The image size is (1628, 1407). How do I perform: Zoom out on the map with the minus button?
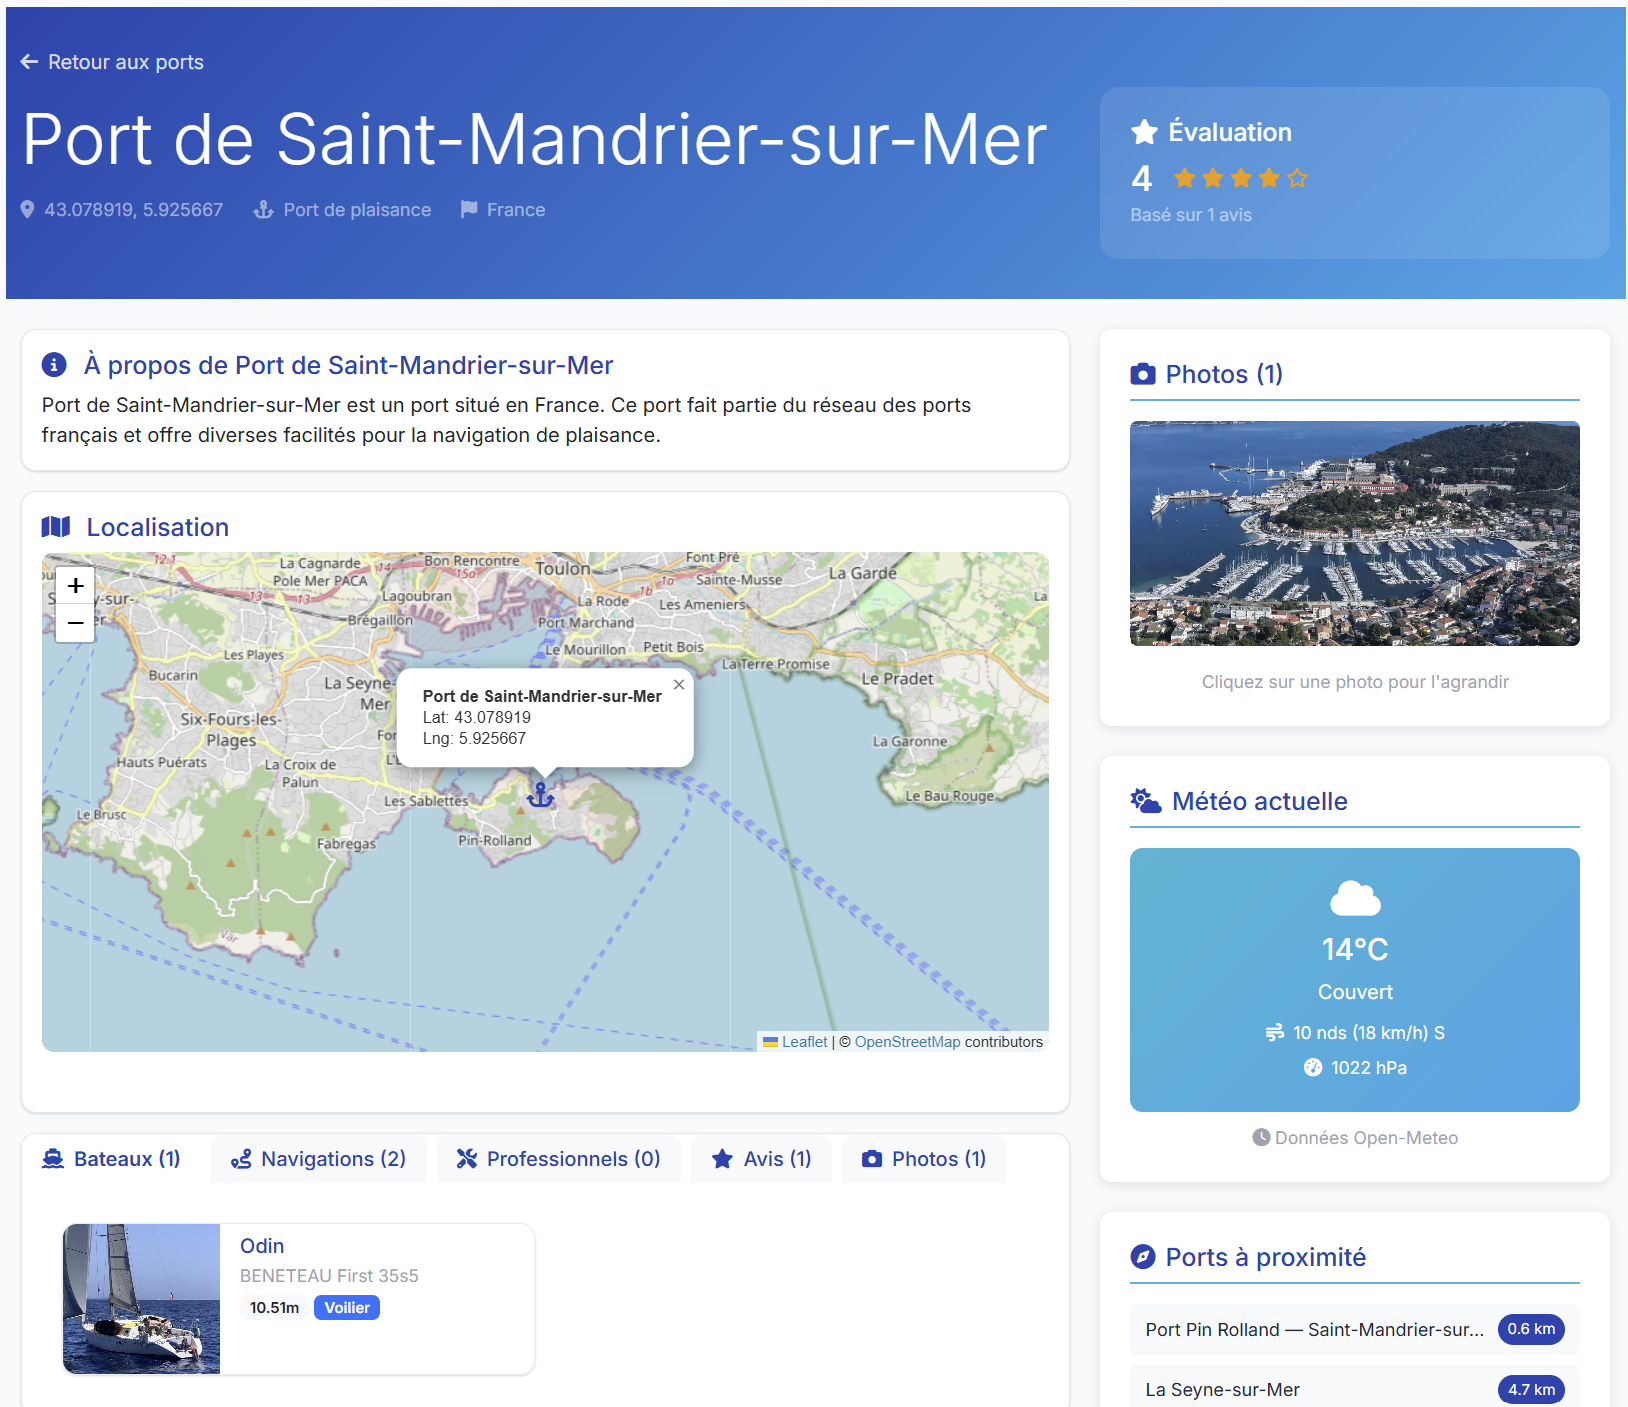coord(74,622)
